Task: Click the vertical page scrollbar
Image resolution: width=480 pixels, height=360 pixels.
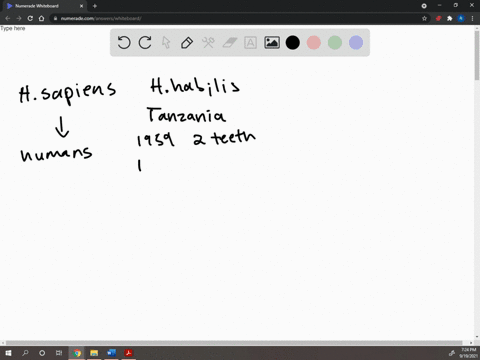Action: pos(477,183)
